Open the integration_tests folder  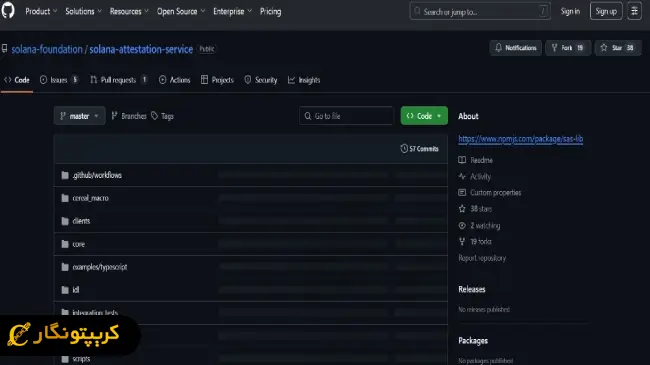pos(95,313)
